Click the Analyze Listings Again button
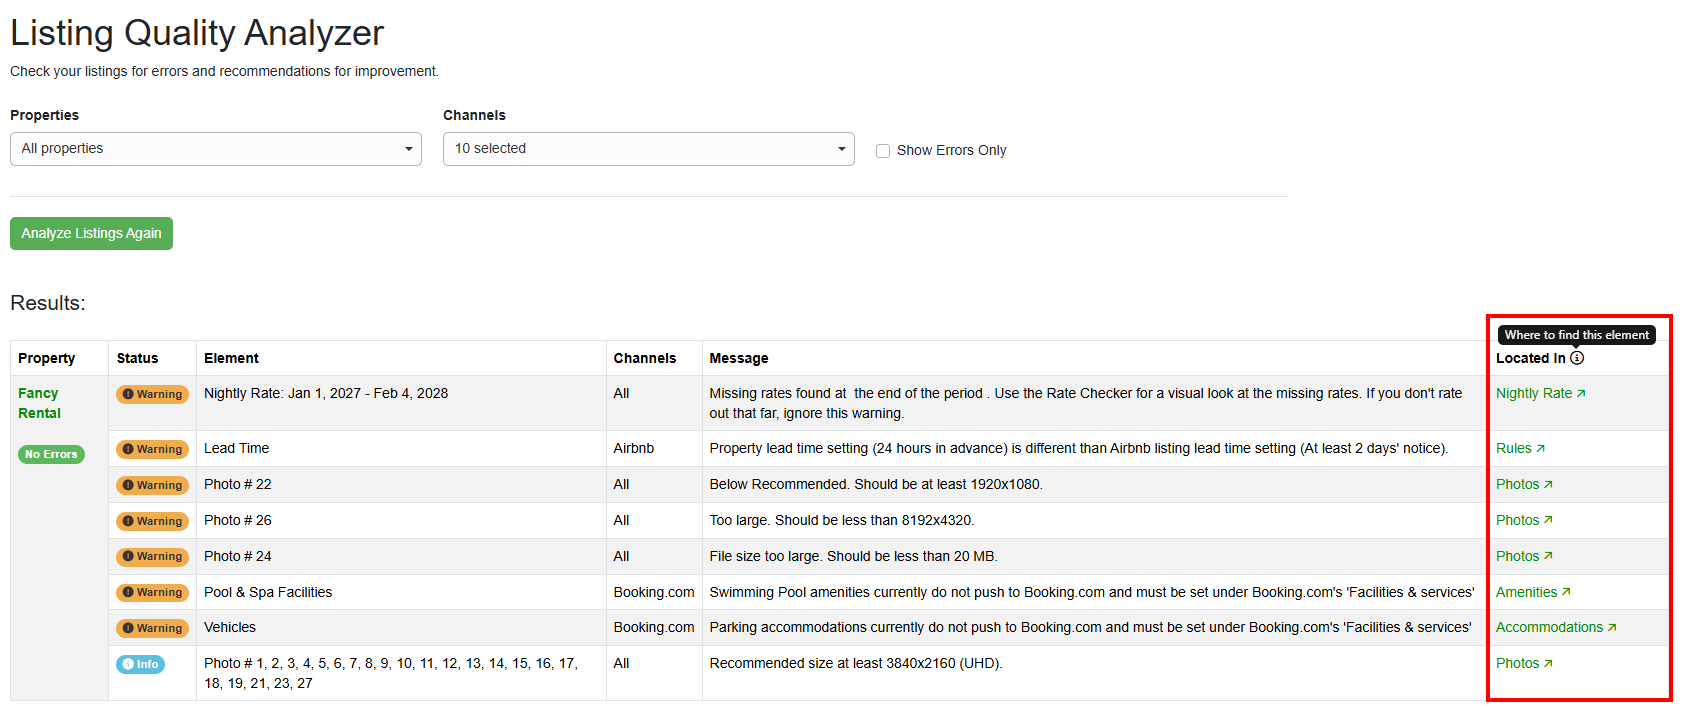The width and height of the screenshot is (1683, 710). pyautogui.click(x=91, y=233)
